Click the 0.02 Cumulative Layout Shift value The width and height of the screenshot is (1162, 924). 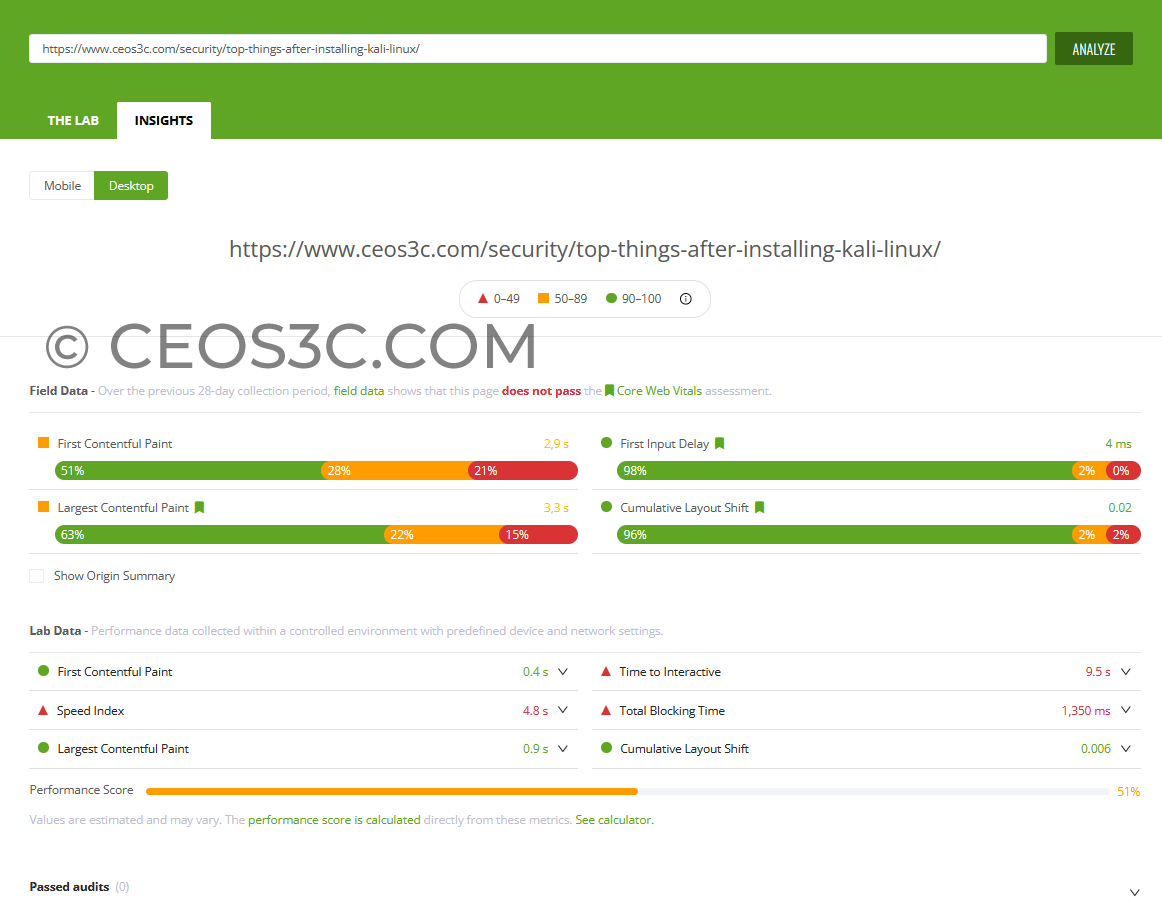(x=1120, y=508)
